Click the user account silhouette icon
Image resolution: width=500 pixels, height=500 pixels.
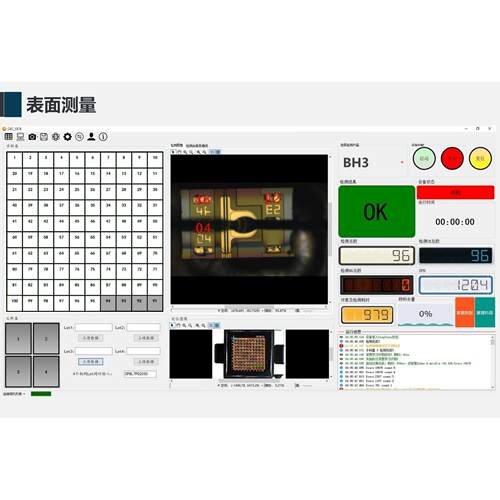point(91,137)
